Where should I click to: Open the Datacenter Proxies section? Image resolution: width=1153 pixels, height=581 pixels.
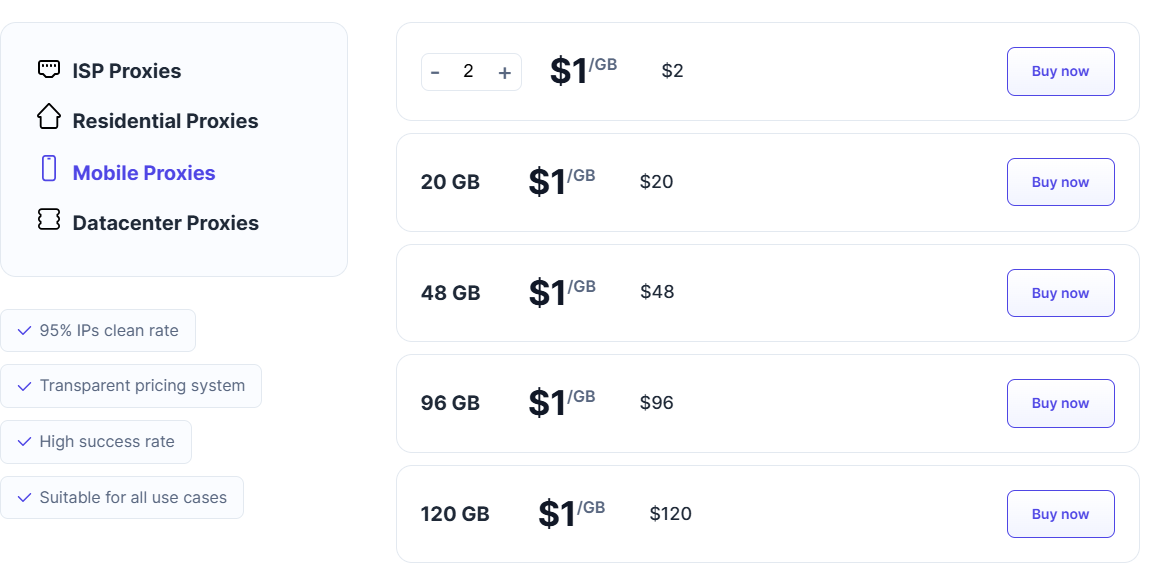click(x=165, y=222)
